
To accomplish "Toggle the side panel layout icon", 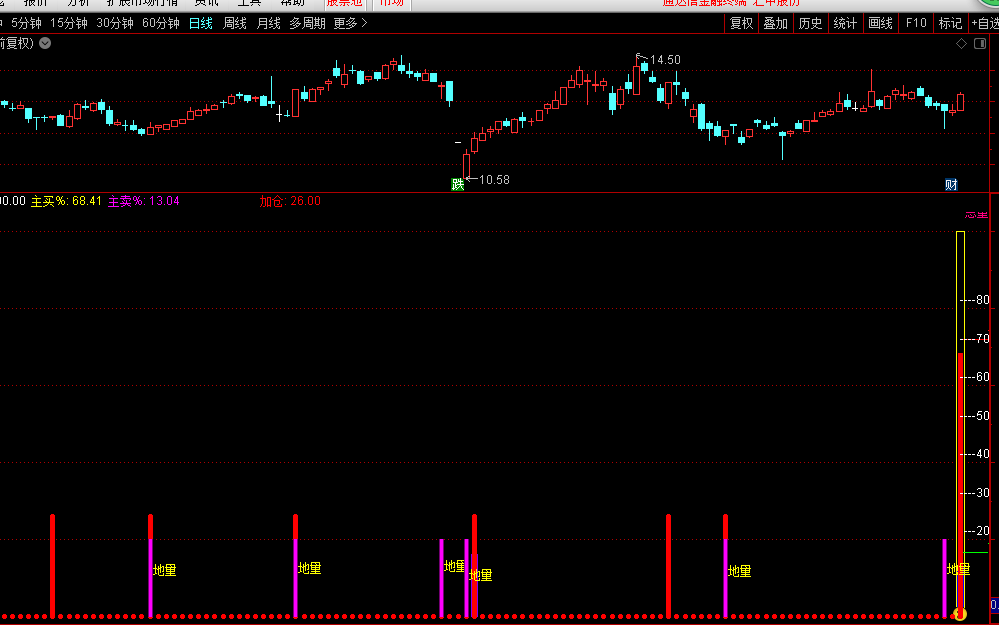I will tap(981, 44).
